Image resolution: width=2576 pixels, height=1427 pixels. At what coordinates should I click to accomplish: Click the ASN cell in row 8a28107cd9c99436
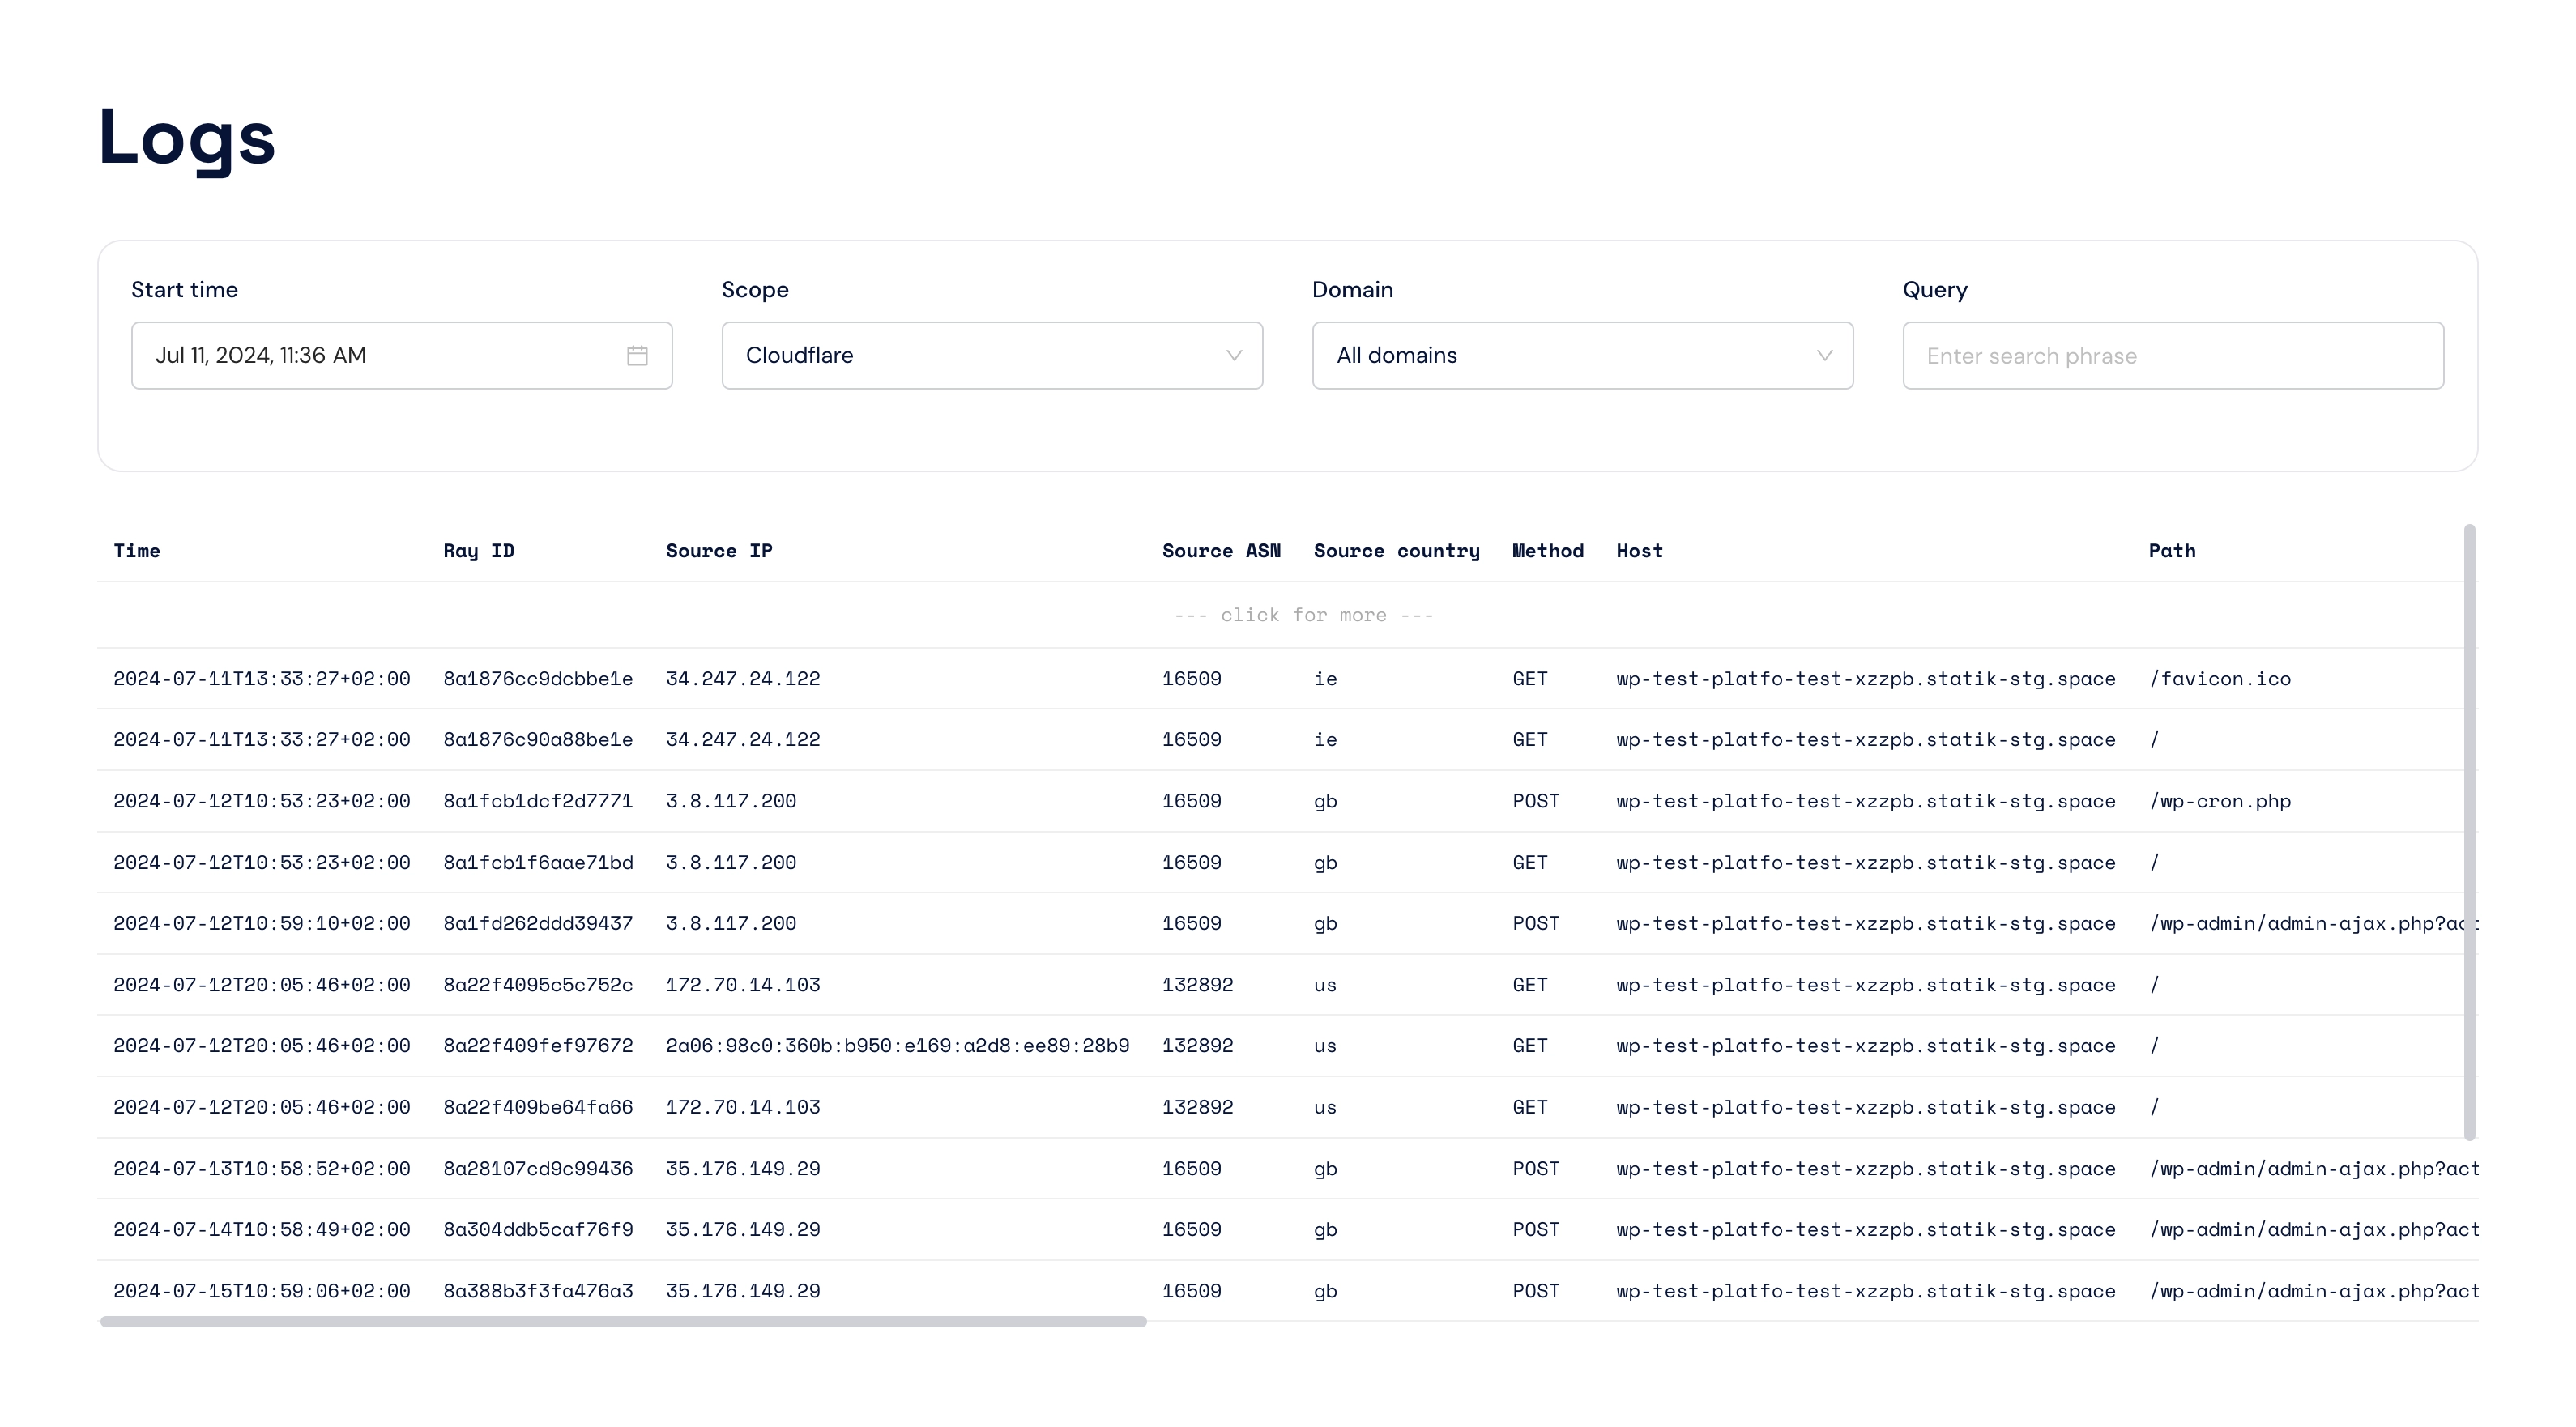(1191, 1168)
